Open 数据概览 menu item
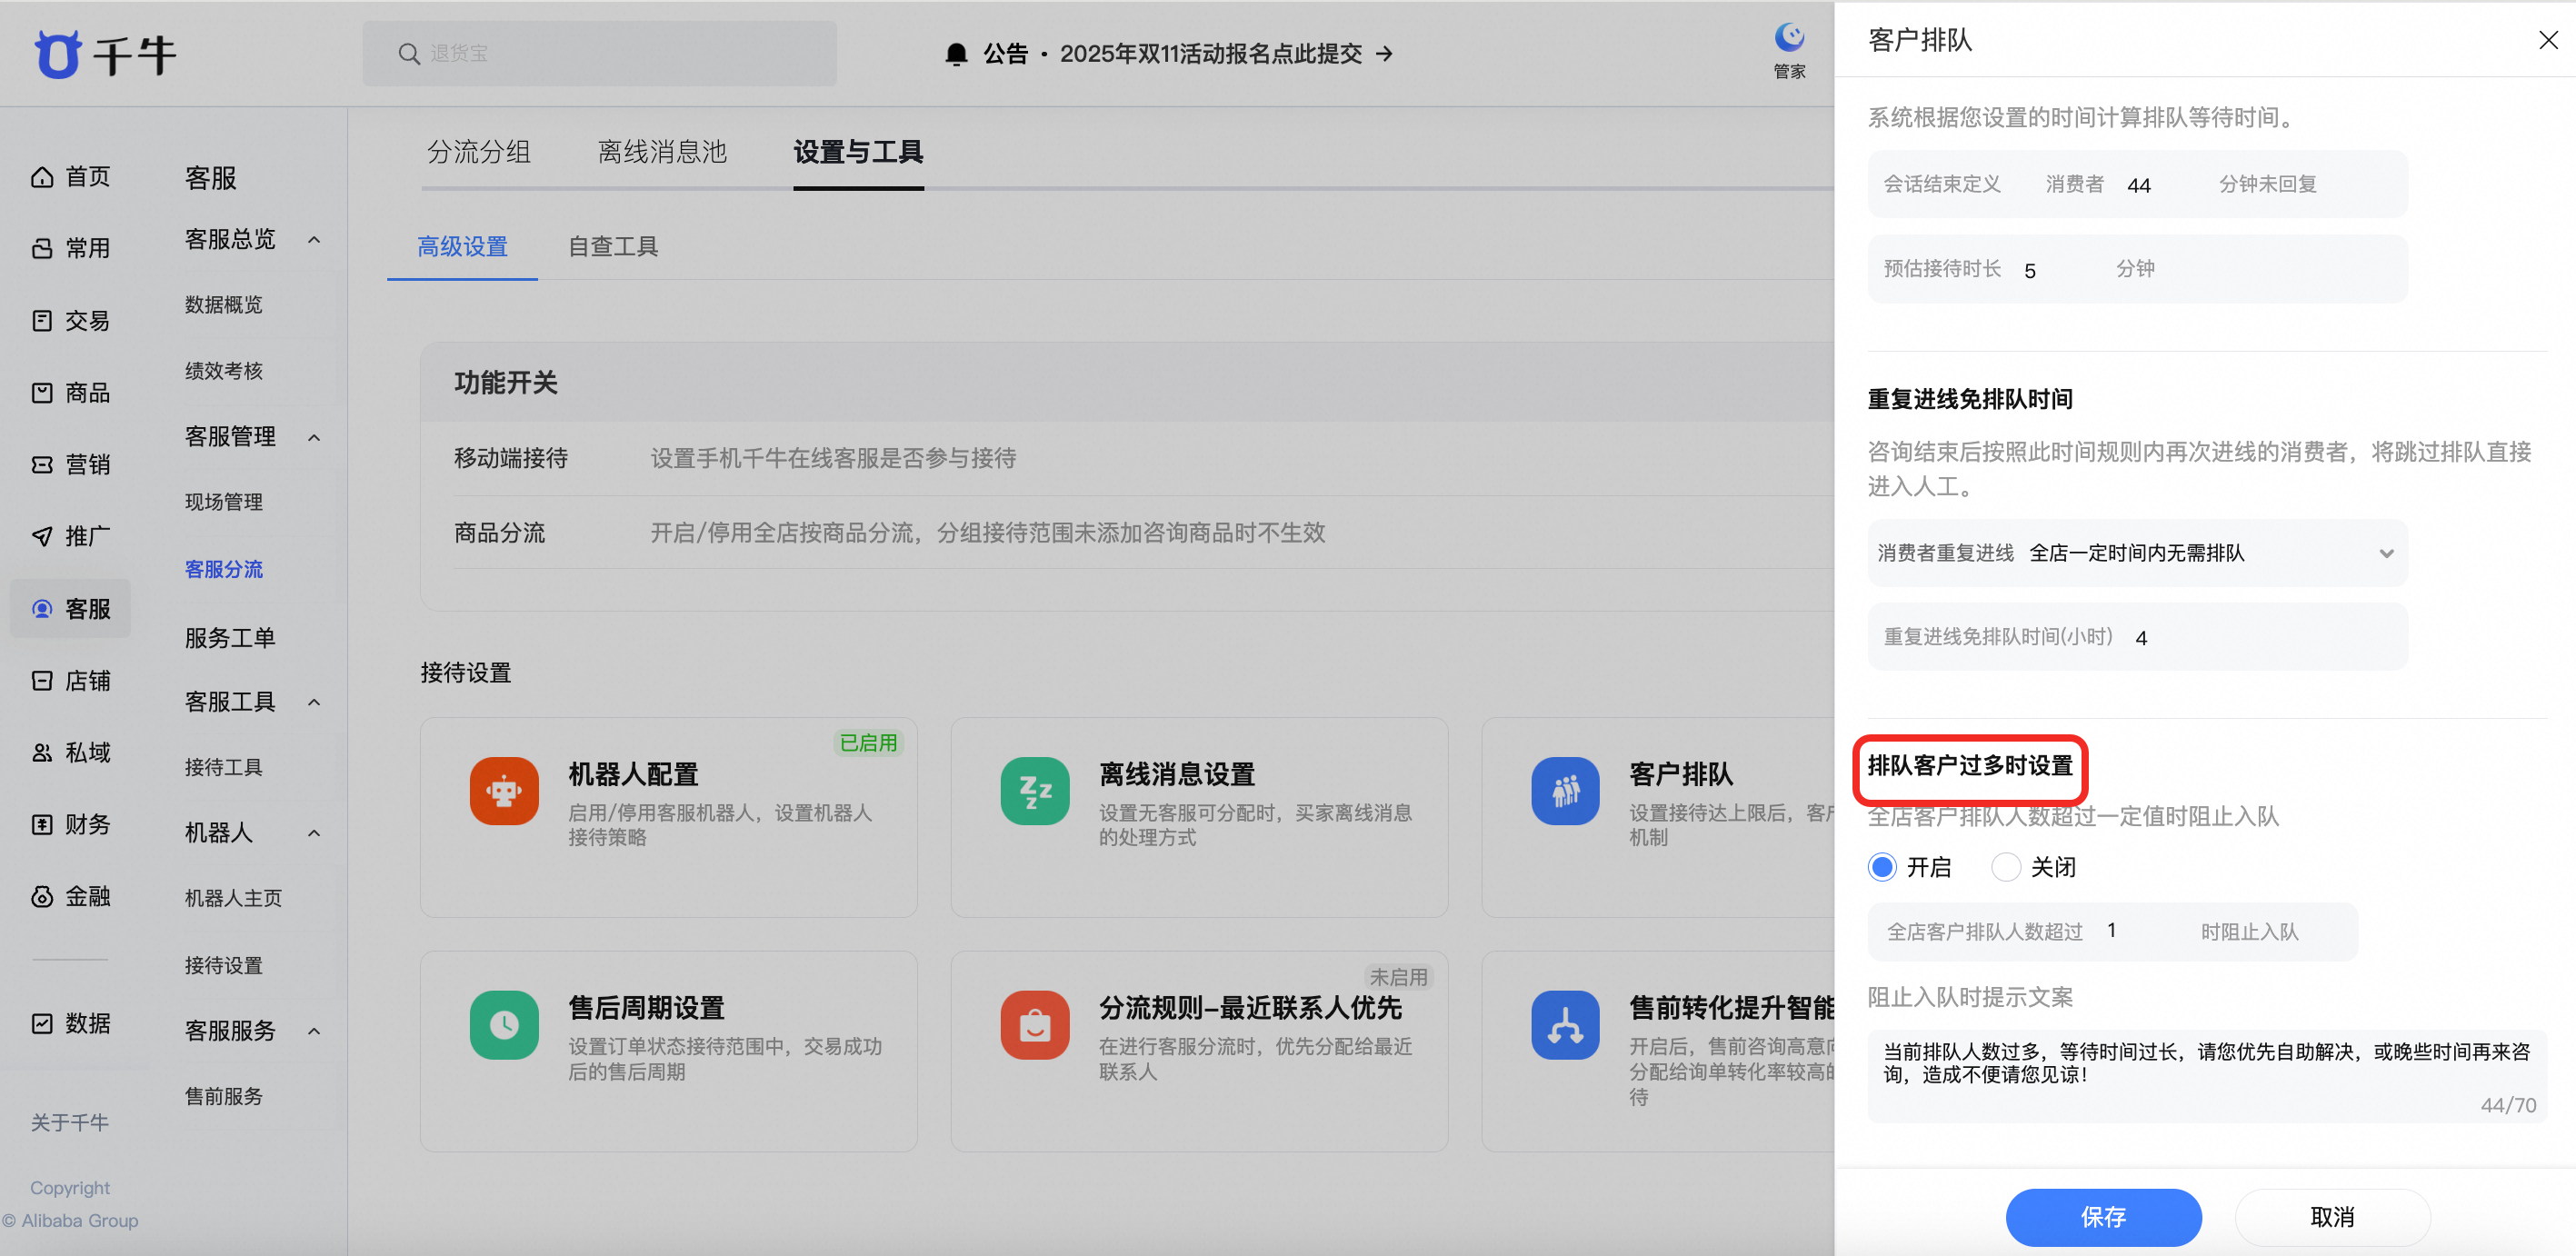The width and height of the screenshot is (2576, 1256). pyautogui.click(x=224, y=304)
